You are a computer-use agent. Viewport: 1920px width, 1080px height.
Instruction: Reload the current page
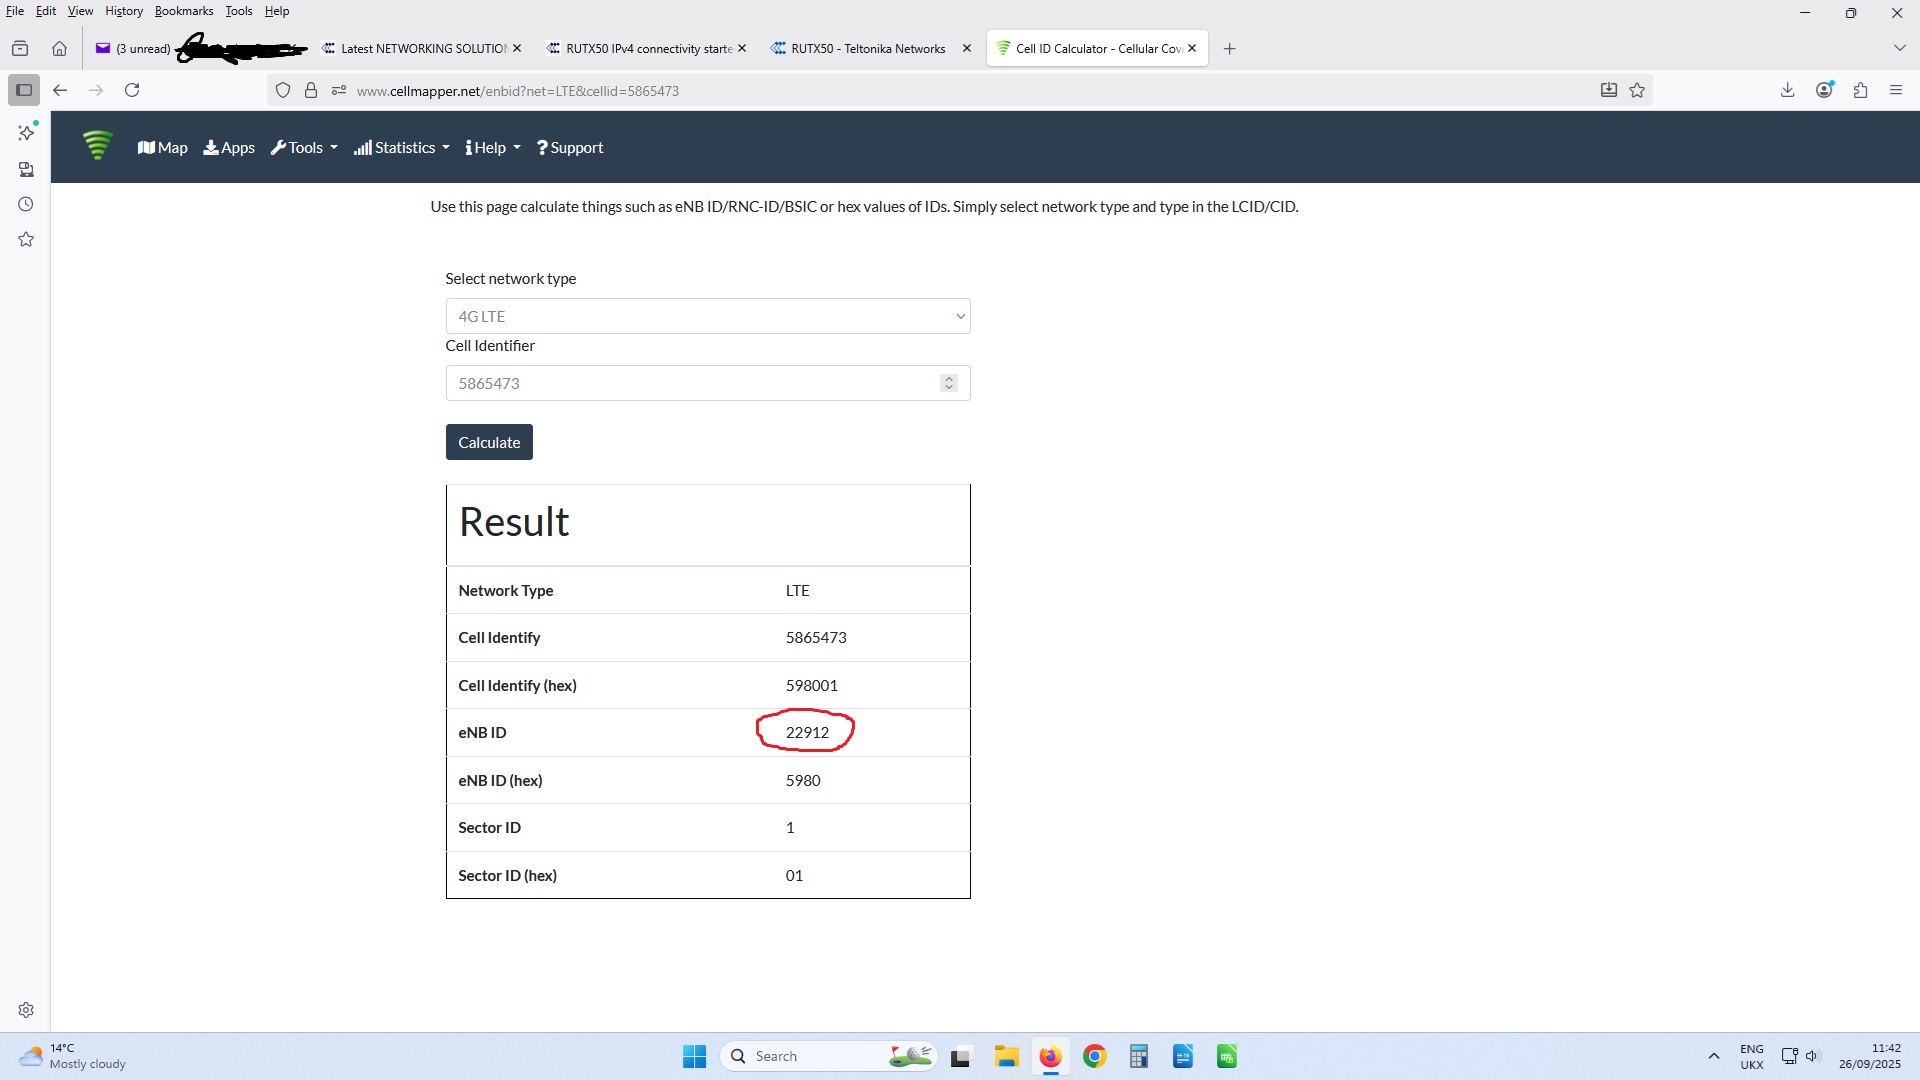point(132,90)
